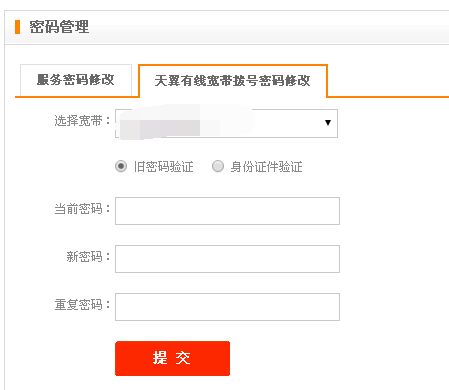The image size is (449, 390).
Task: Click the 旧密码验证 label text
Action: pyautogui.click(x=163, y=166)
